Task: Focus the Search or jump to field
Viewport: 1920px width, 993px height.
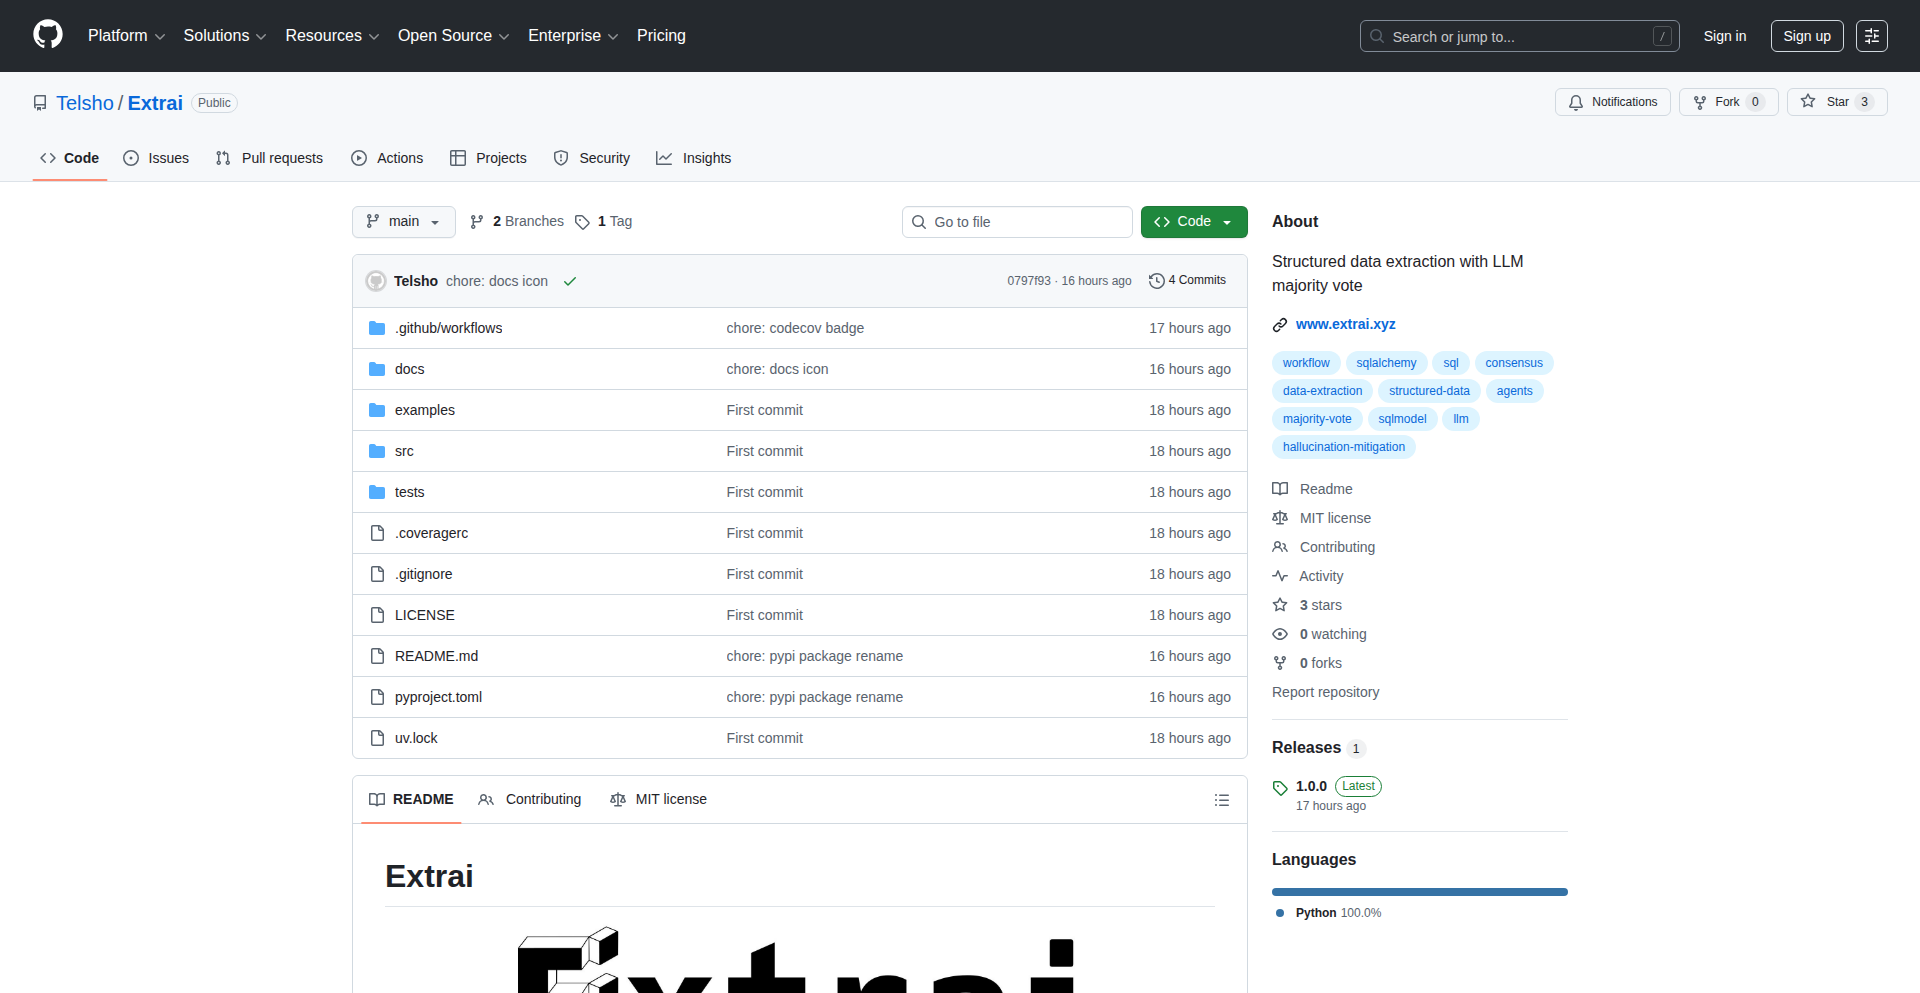Action: [1519, 36]
